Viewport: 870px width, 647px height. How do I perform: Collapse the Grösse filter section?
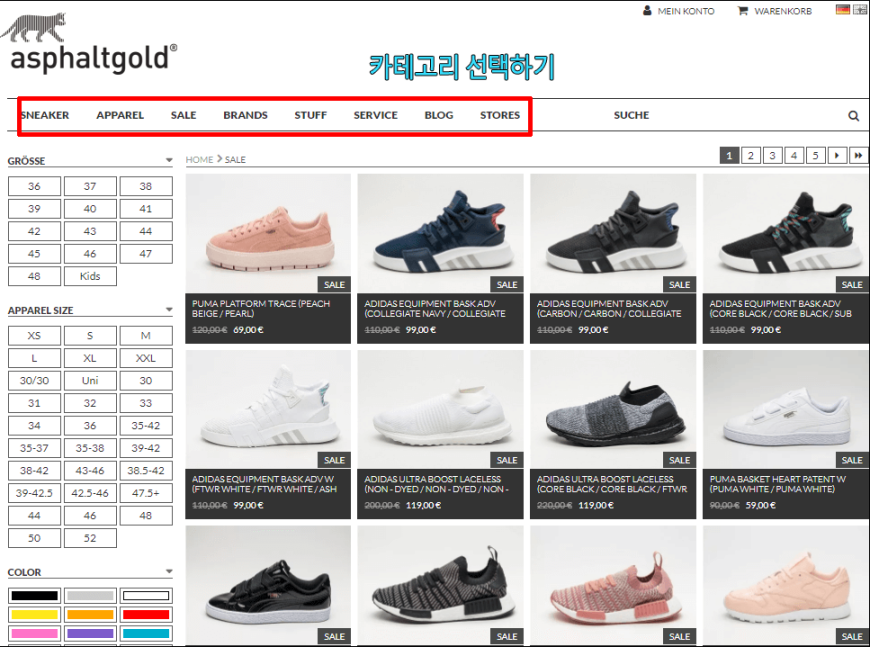[169, 160]
